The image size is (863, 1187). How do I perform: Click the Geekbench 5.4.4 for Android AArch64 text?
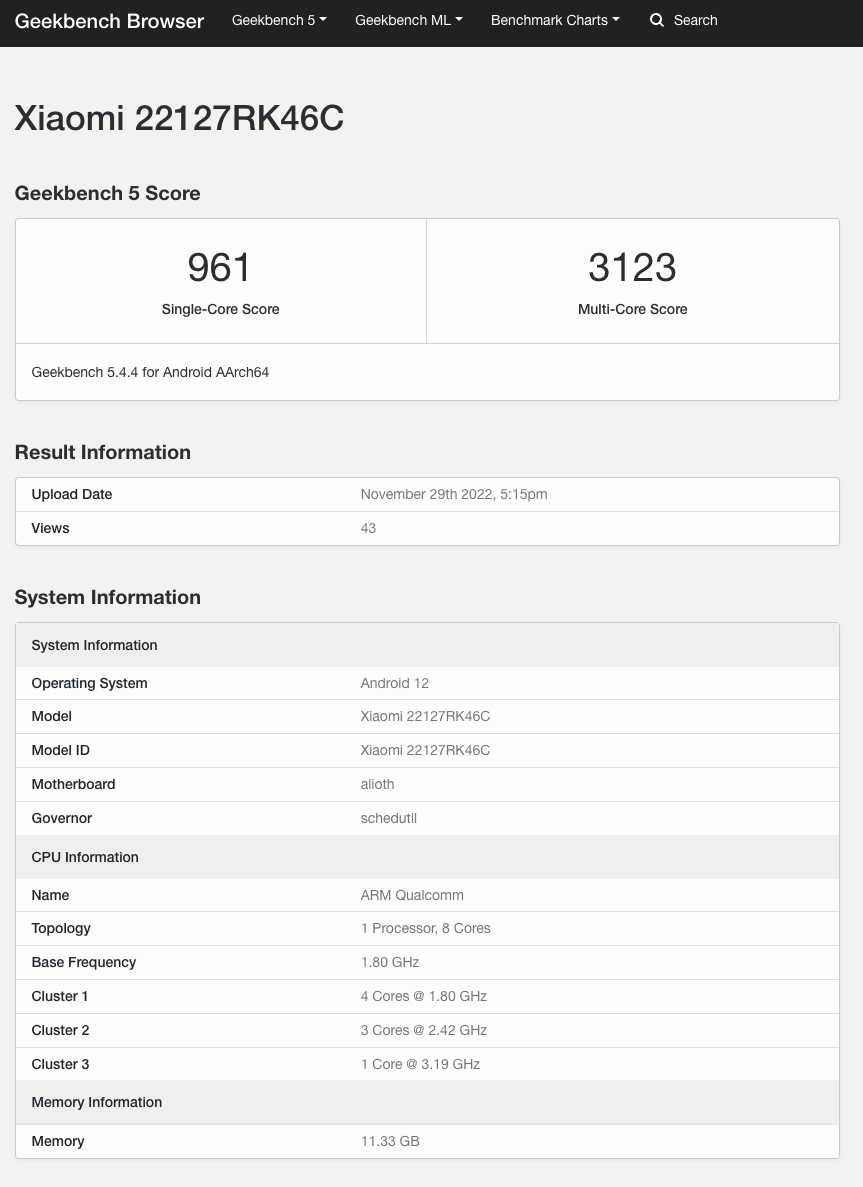tap(150, 372)
